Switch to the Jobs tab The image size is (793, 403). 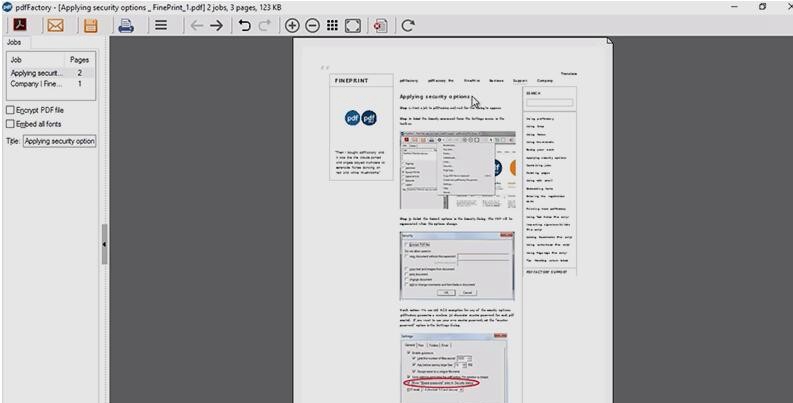[x=14, y=42]
